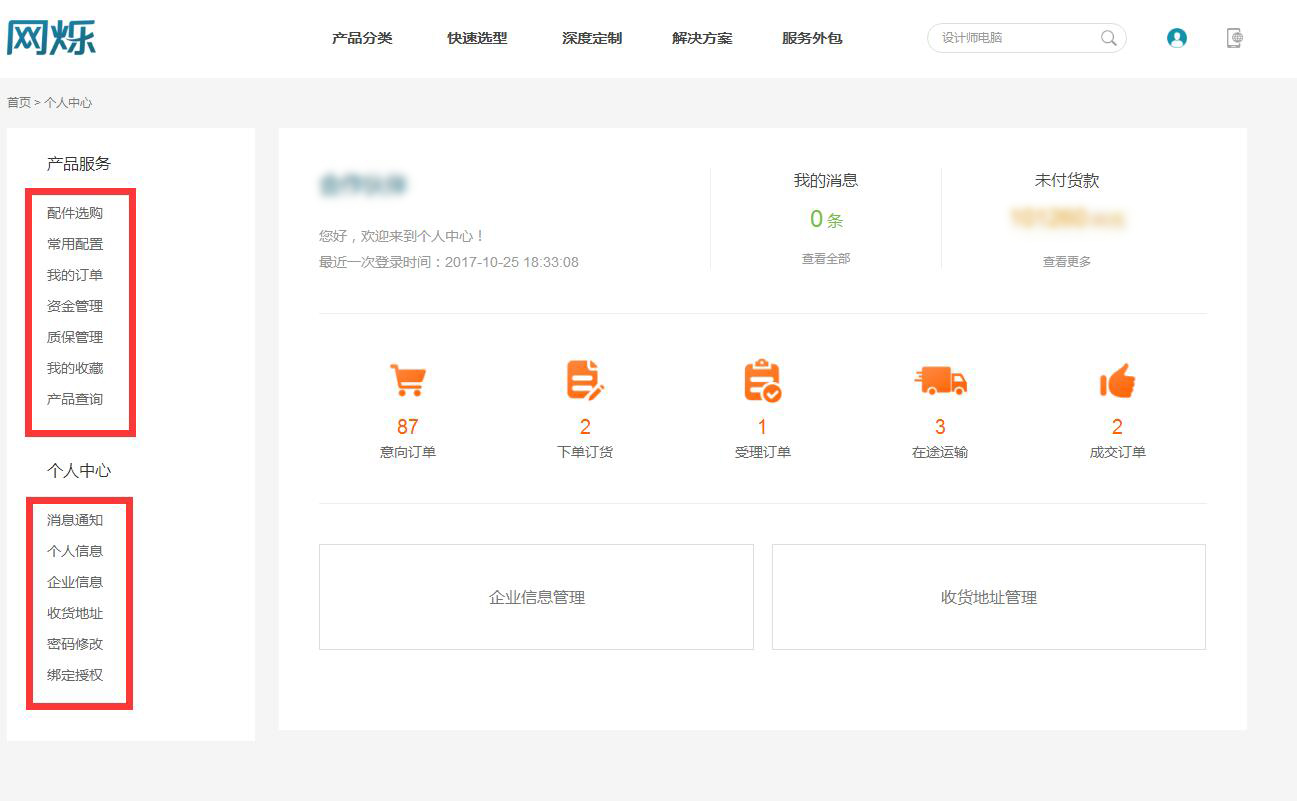This screenshot has height=801, width=1297.
Task: Click 查看更多 under 未付货款
Action: (x=1067, y=261)
